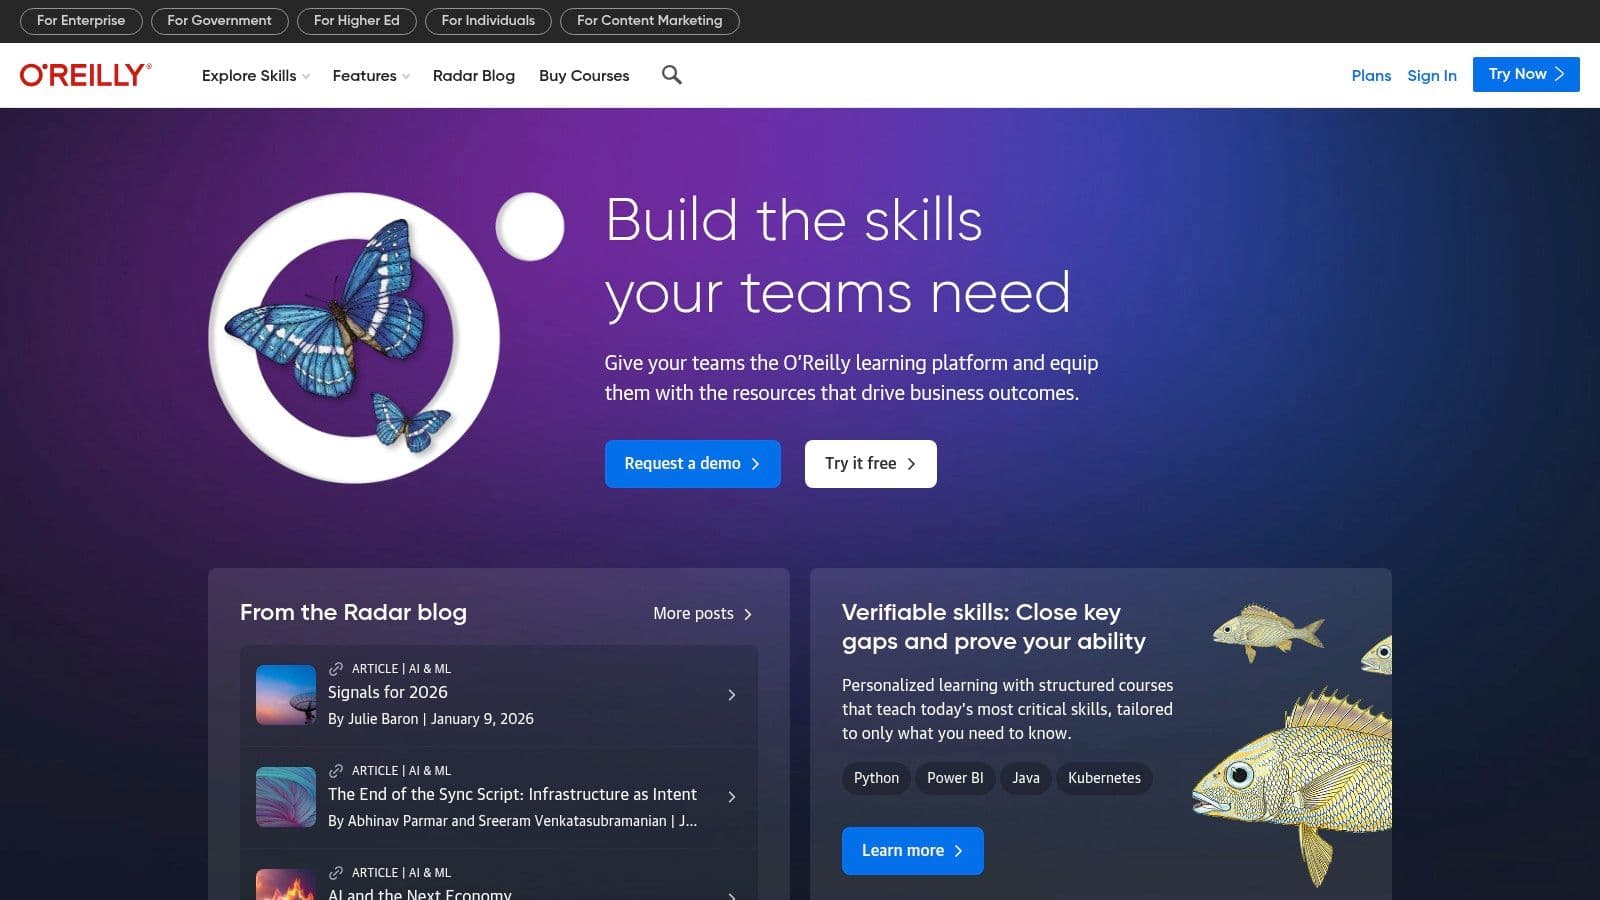1600x900 pixels.
Task: Click the arrow on the Sync Script article row
Action: [x=732, y=797]
